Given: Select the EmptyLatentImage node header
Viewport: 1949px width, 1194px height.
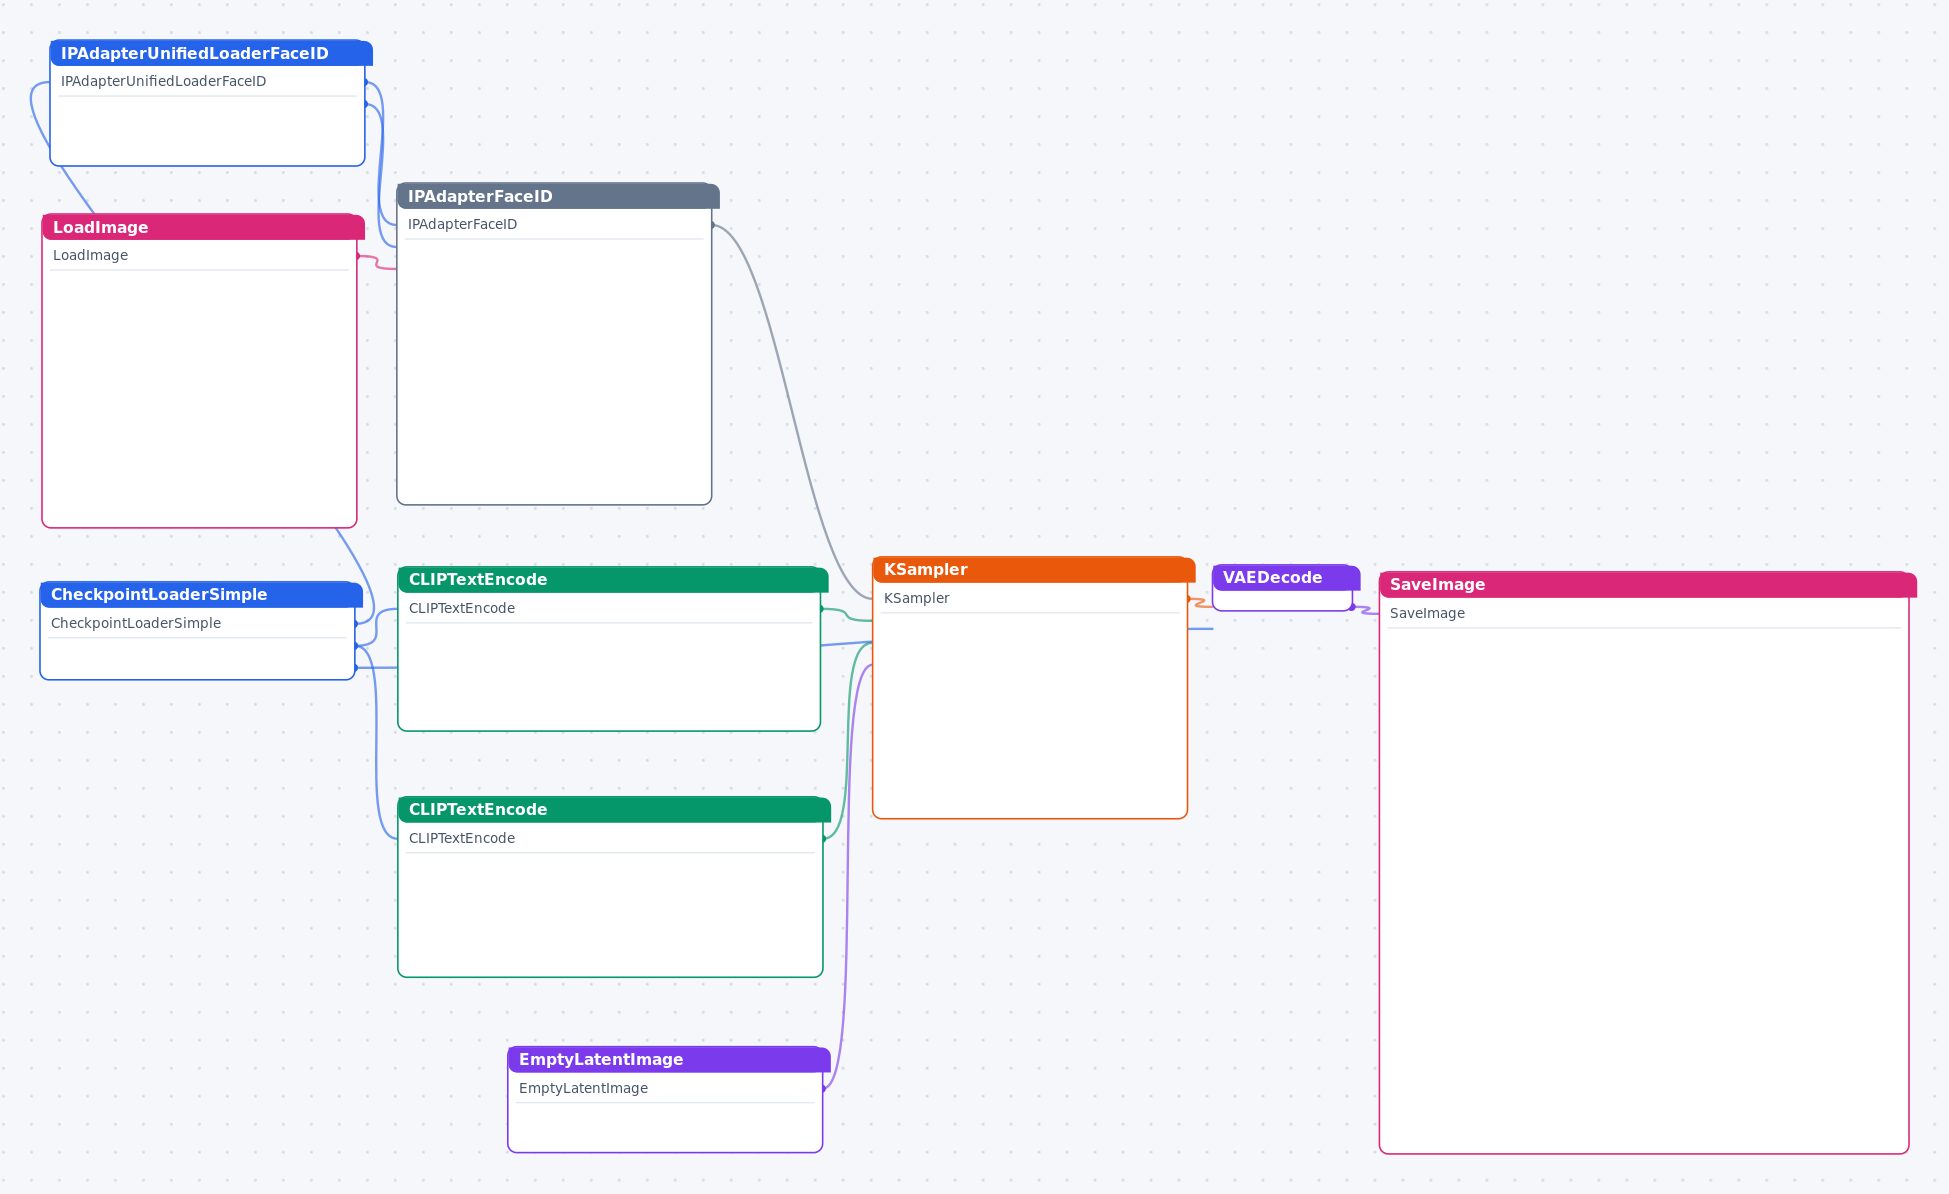Looking at the screenshot, I should click(669, 1059).
